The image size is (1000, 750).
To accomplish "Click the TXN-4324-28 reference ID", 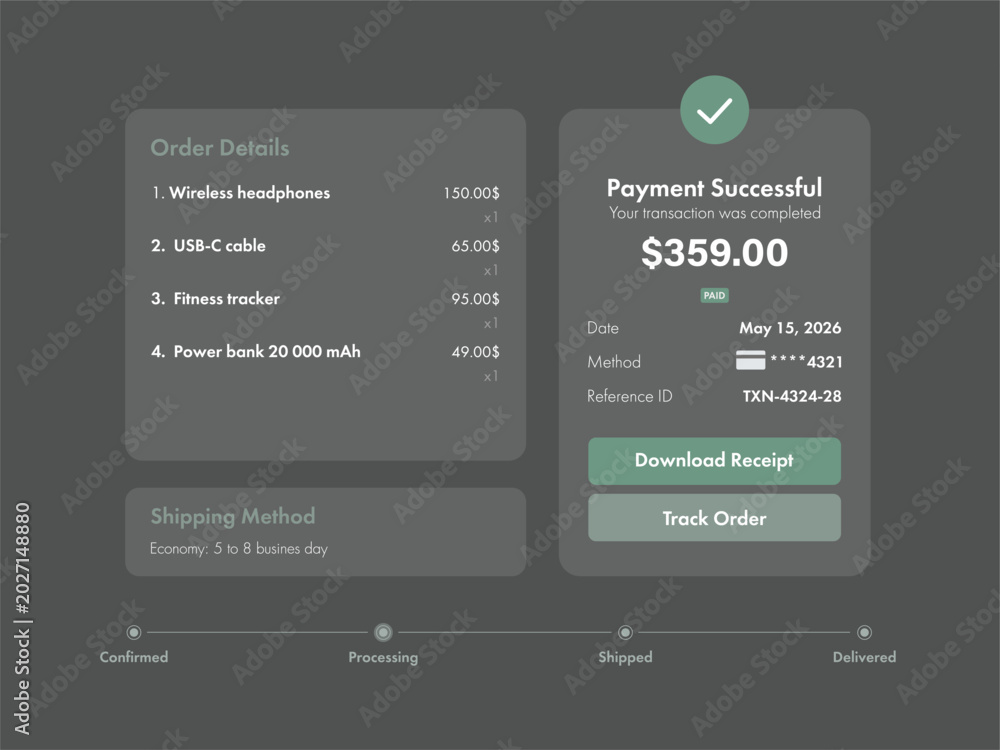I will pos(791,396).
